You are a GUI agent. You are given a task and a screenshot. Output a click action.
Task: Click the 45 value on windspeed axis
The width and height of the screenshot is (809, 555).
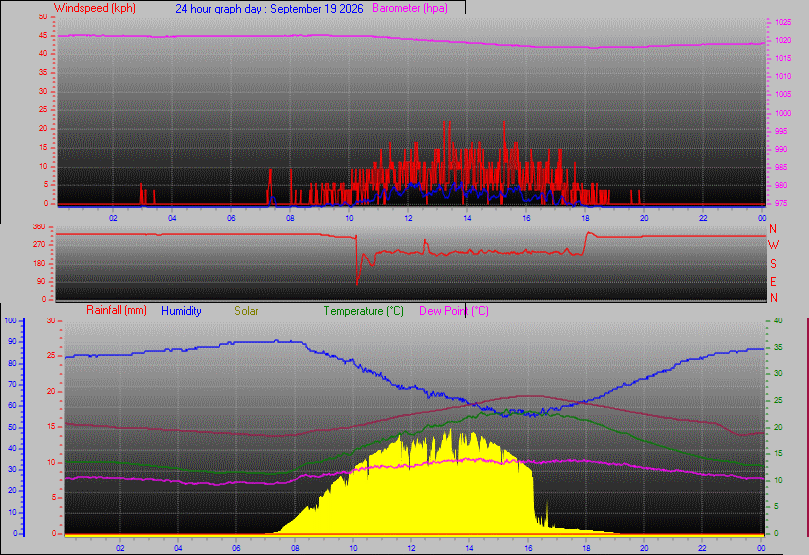(43, 36)
